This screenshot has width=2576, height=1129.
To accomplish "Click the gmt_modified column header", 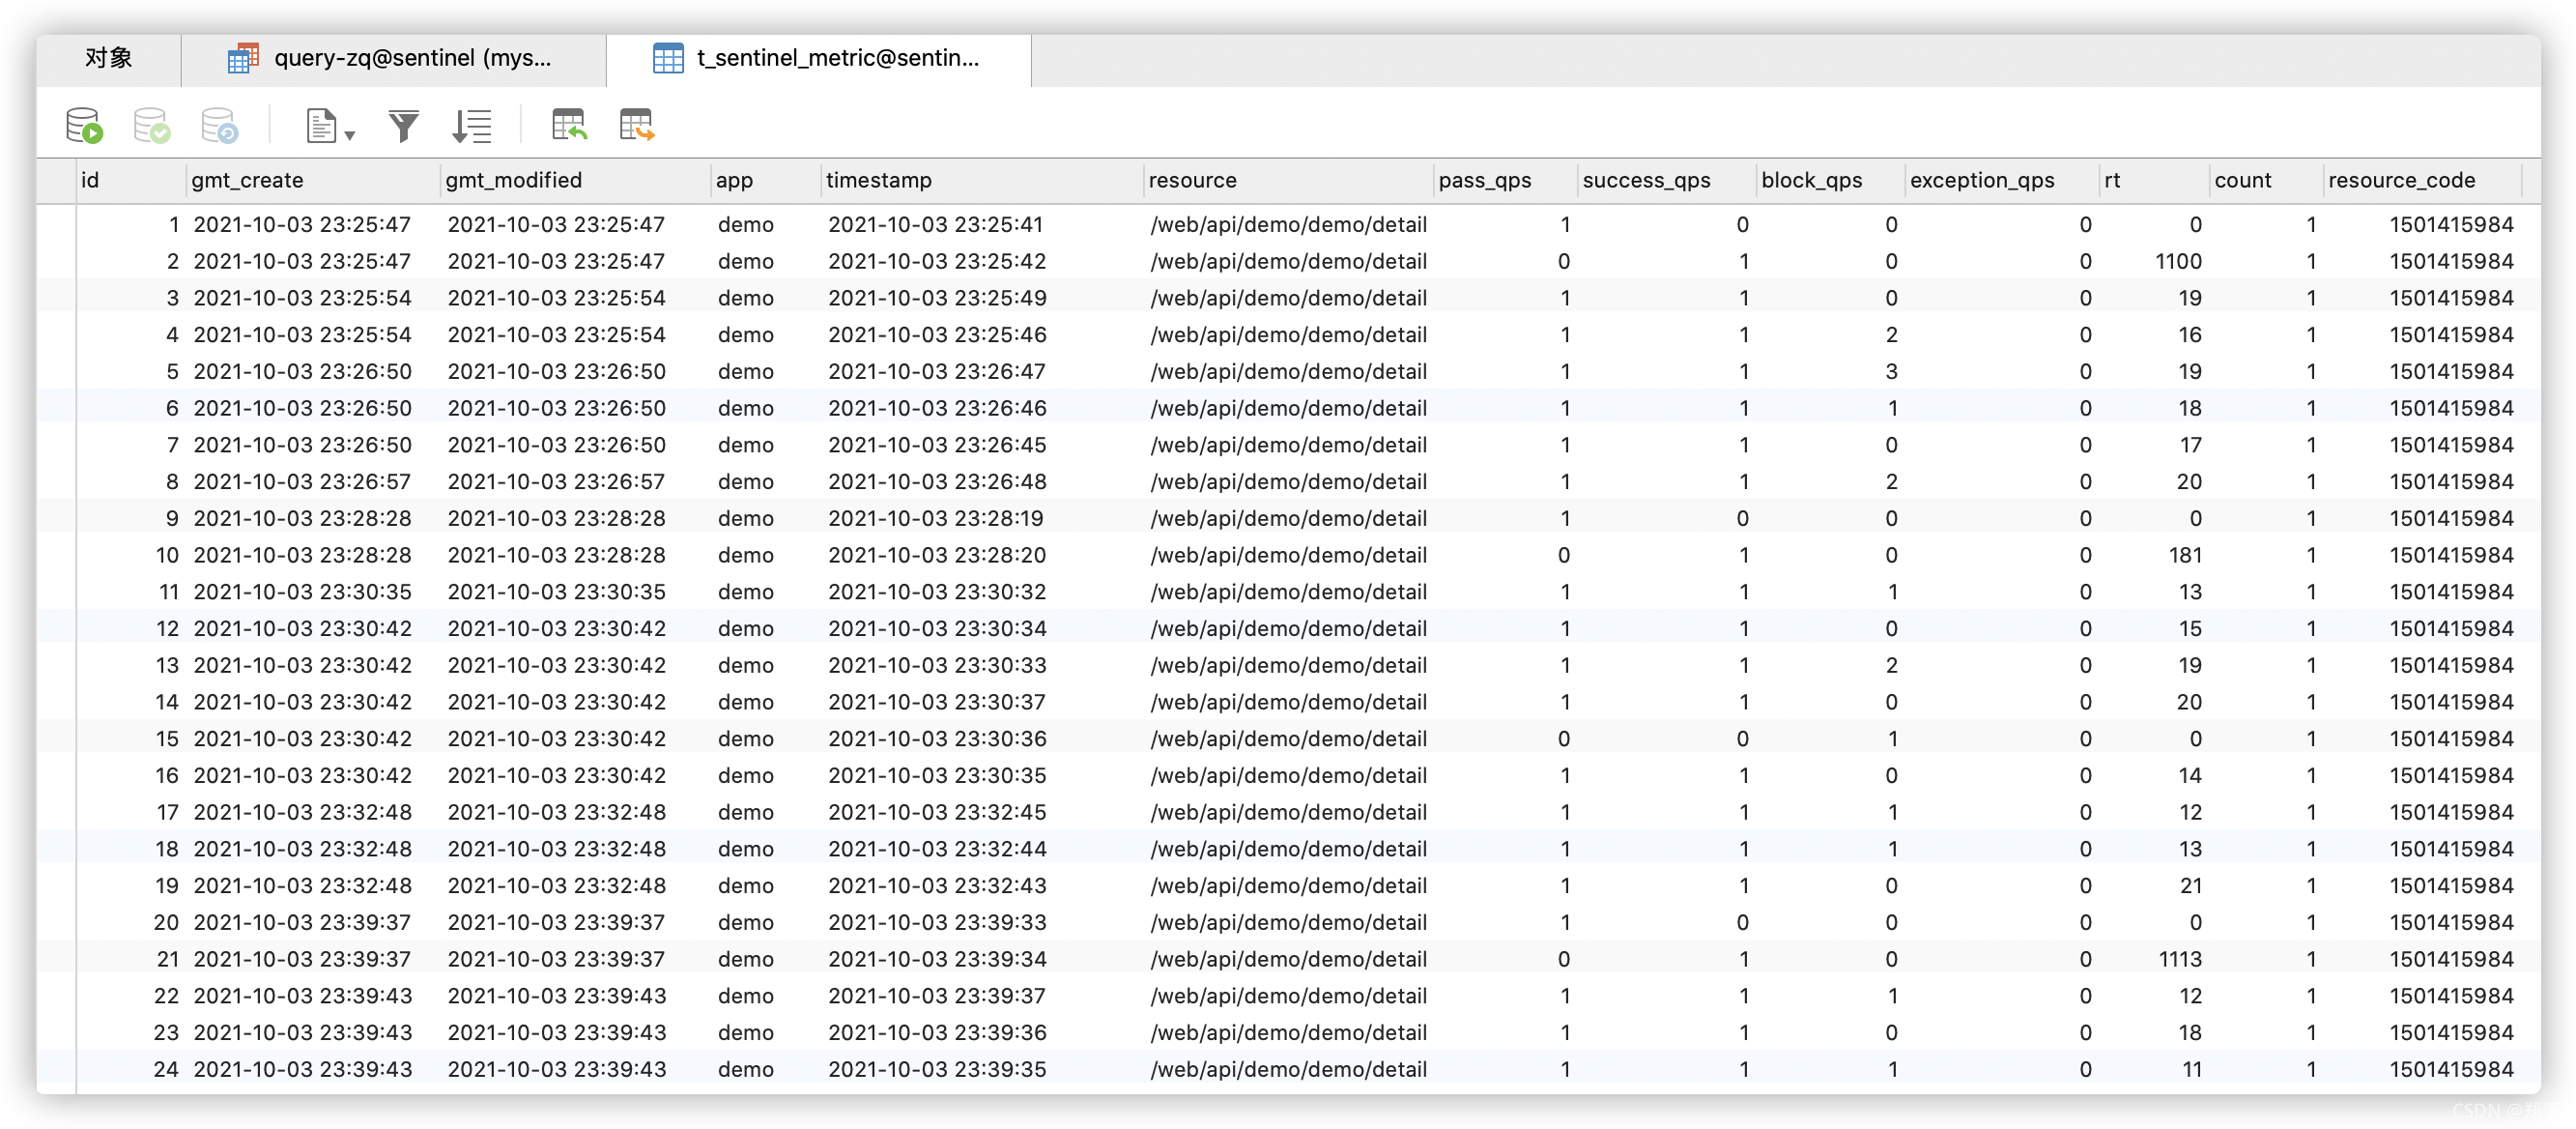I will click(576, 180).
